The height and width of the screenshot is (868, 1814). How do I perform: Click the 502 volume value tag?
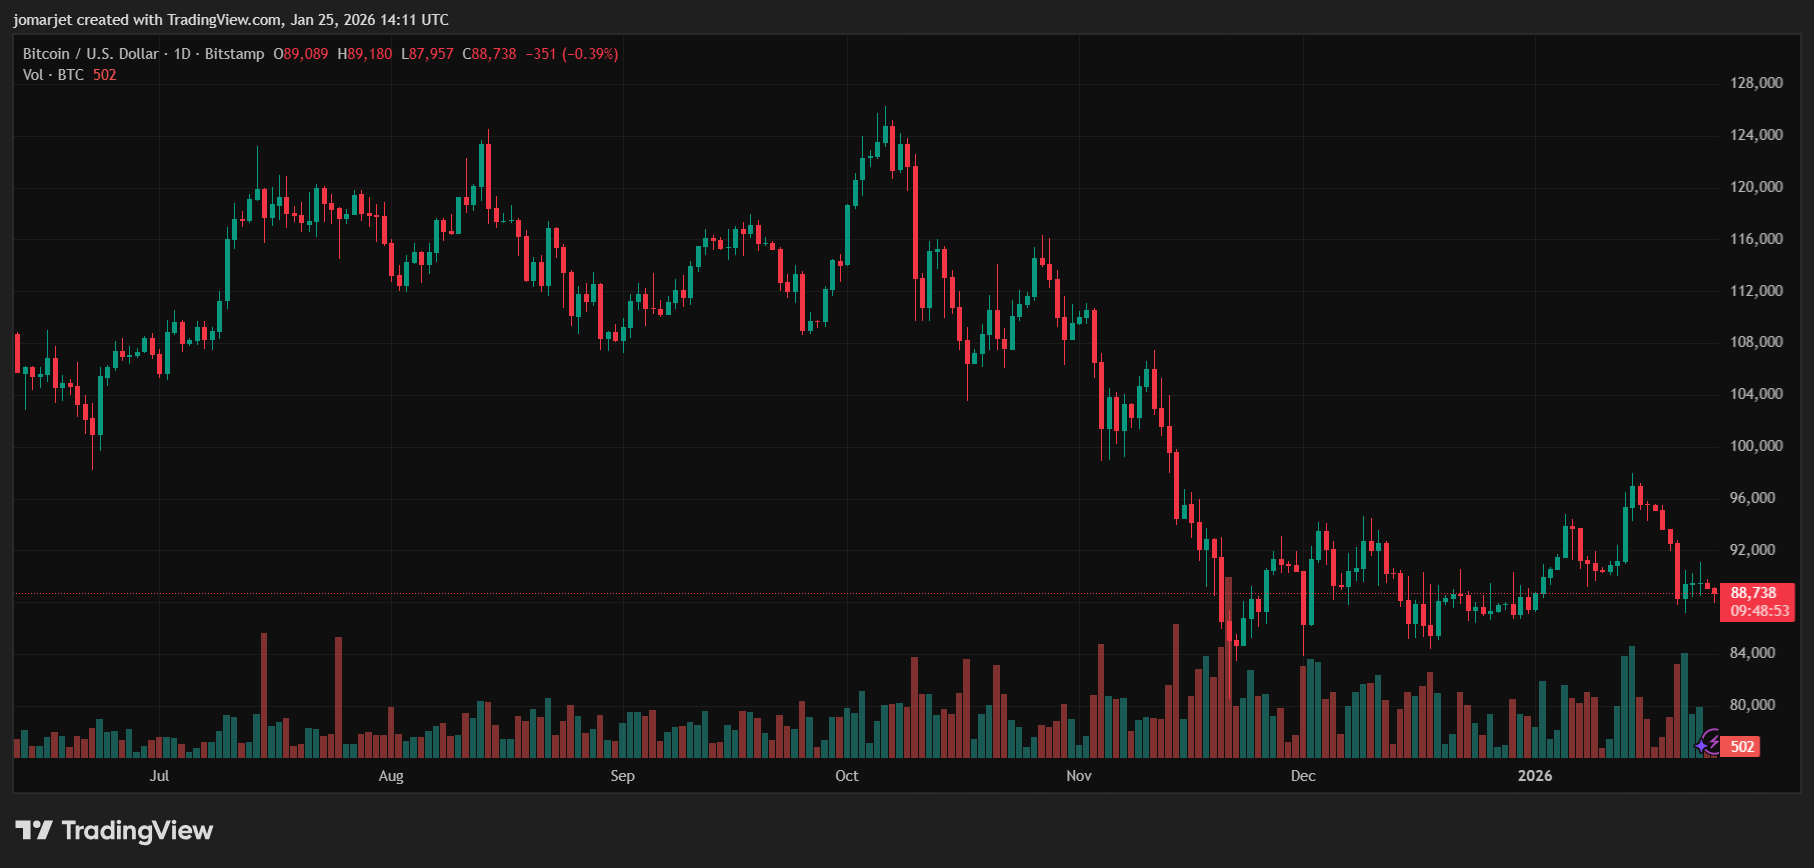pos(1742,747)
